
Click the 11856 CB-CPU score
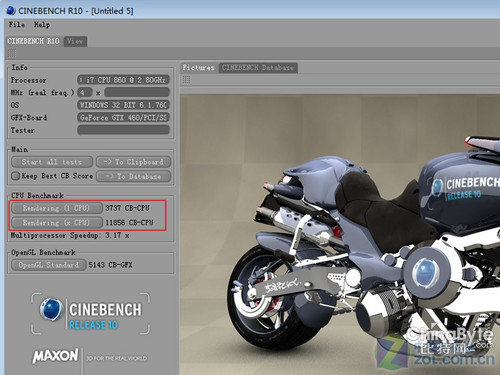coord(129,222)
